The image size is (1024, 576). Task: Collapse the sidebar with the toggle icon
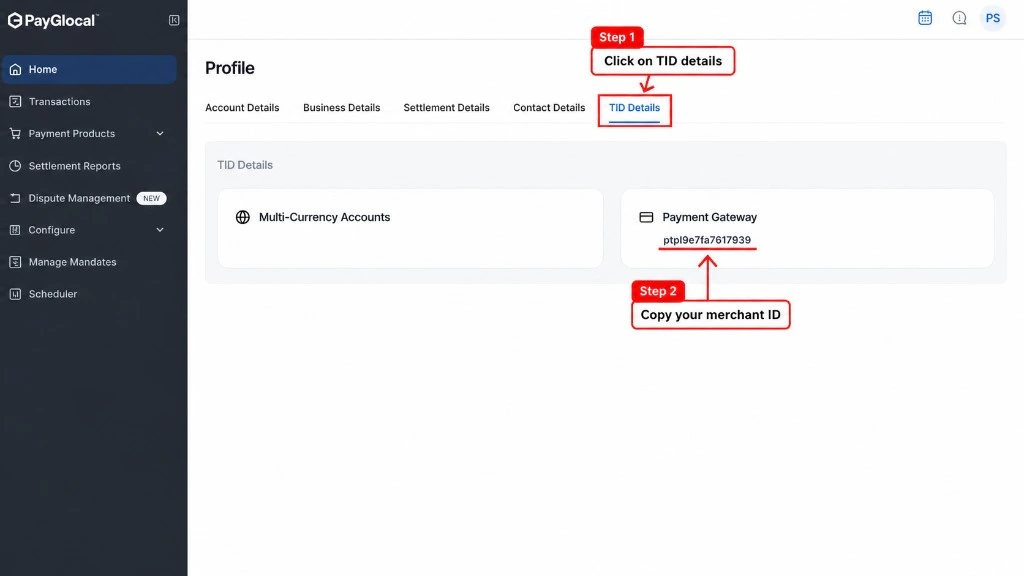click(x=174, y=20)
